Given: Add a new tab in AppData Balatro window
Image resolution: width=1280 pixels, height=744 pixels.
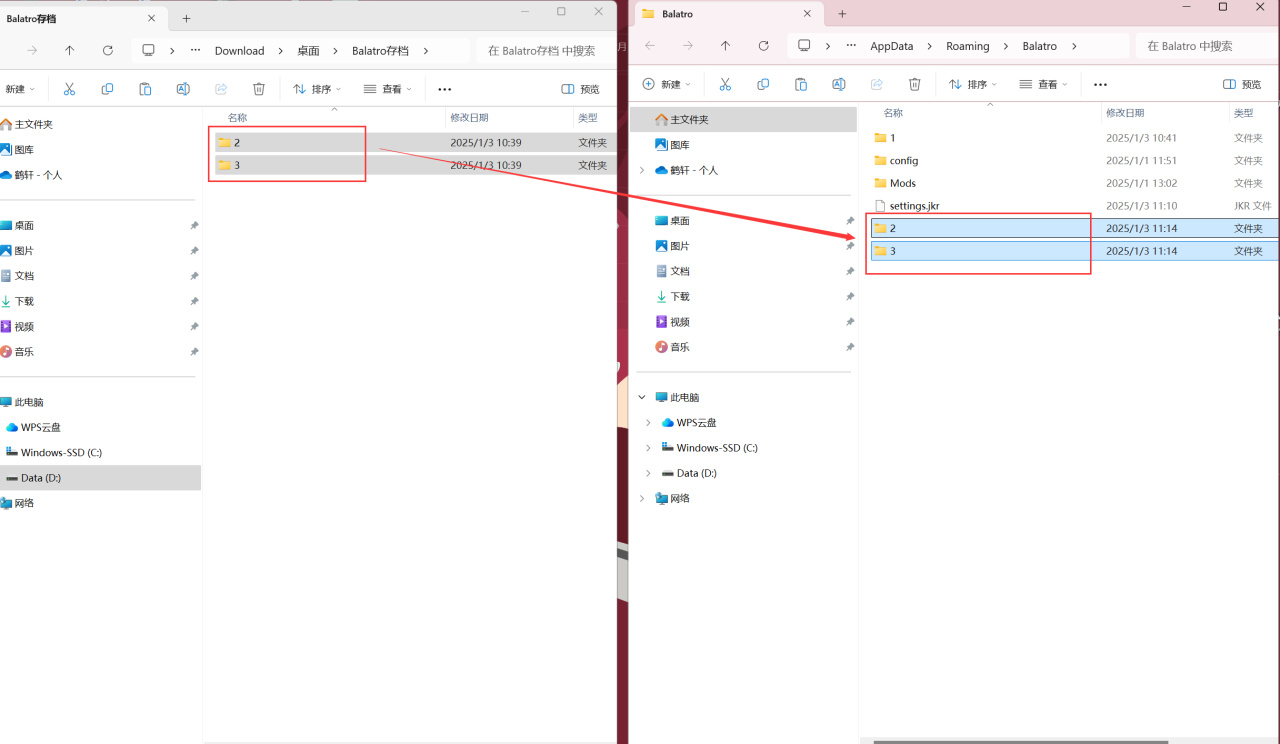Looking at the screenshot, I should pyautogui.click(x=842, y=14).
